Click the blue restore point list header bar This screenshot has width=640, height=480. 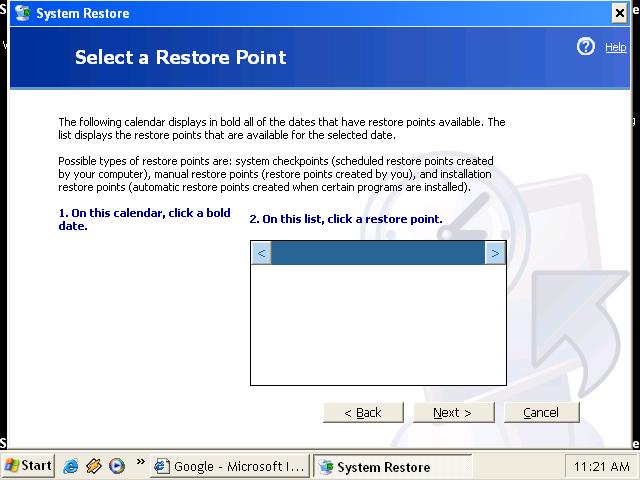click(x=378, y=253)
